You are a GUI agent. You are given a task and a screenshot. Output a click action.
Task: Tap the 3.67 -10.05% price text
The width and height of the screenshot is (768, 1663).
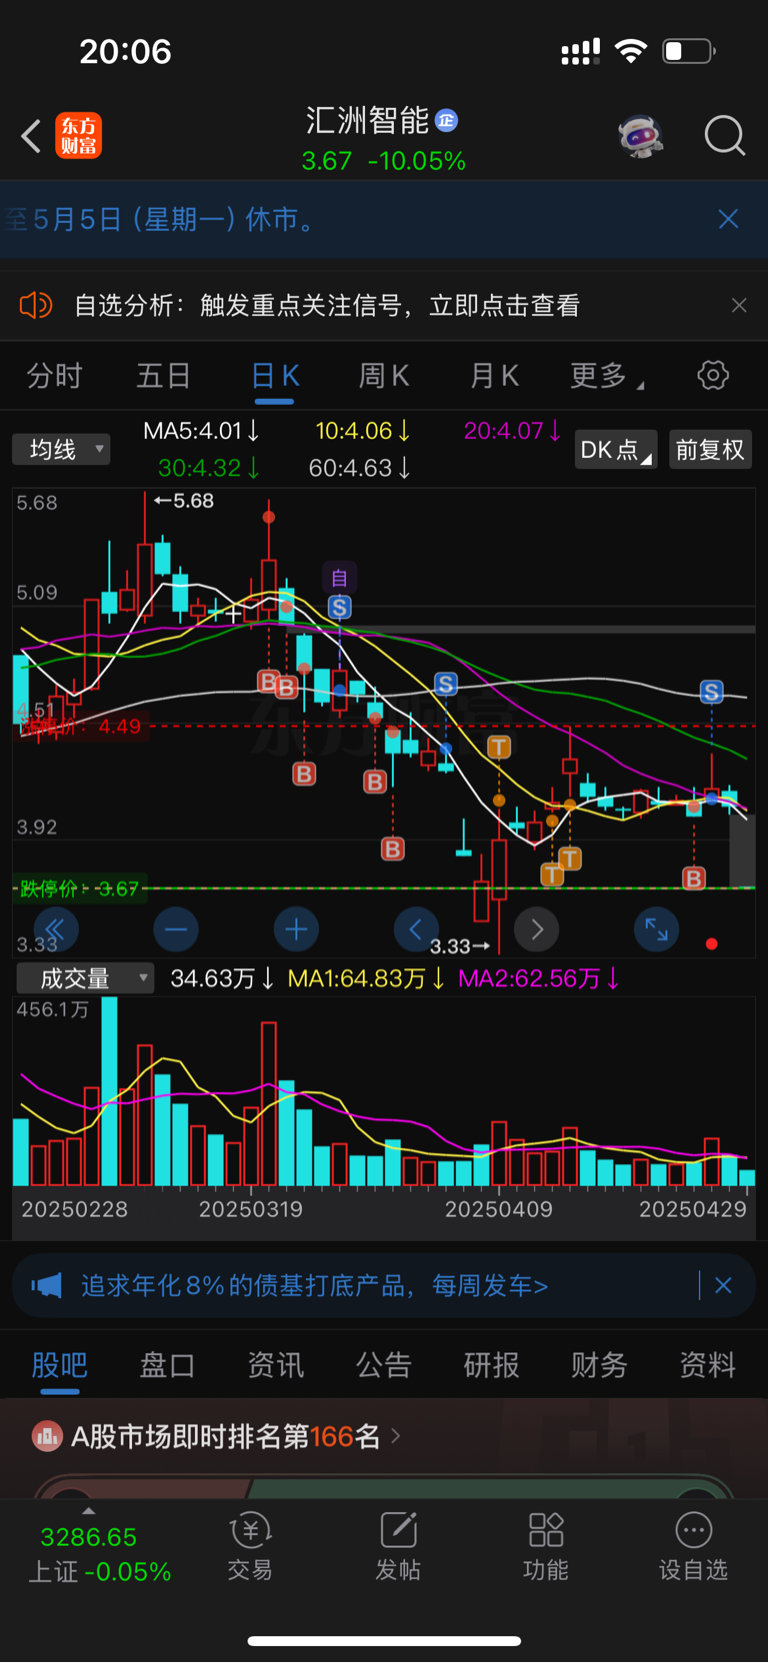(x=384, y=161)
